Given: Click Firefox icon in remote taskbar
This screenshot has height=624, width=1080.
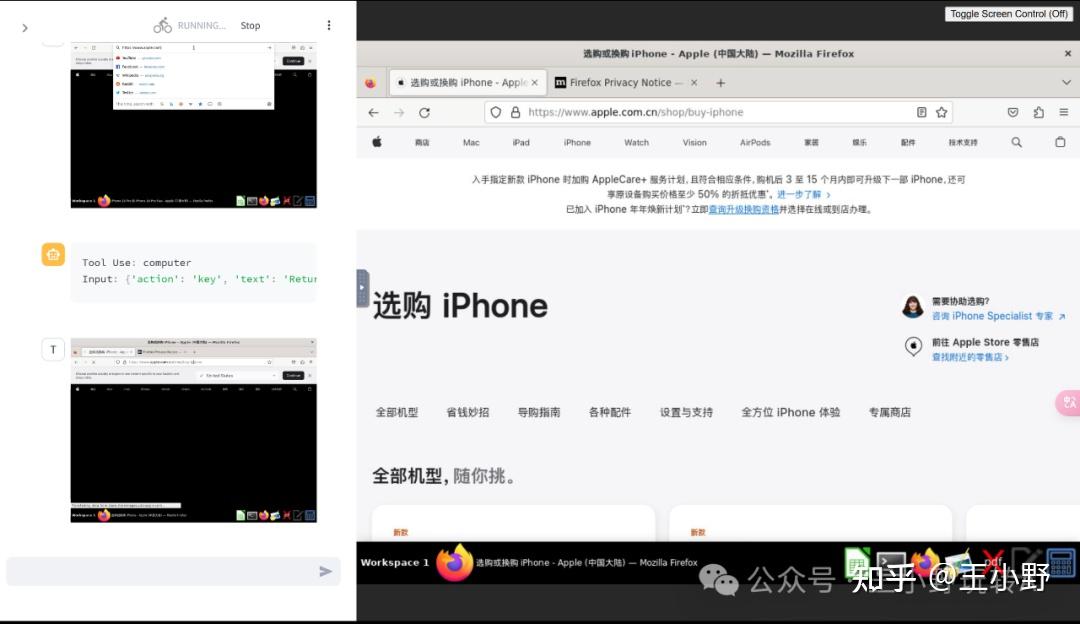Looking at the screenshot, I should click(x=455, y=562).
